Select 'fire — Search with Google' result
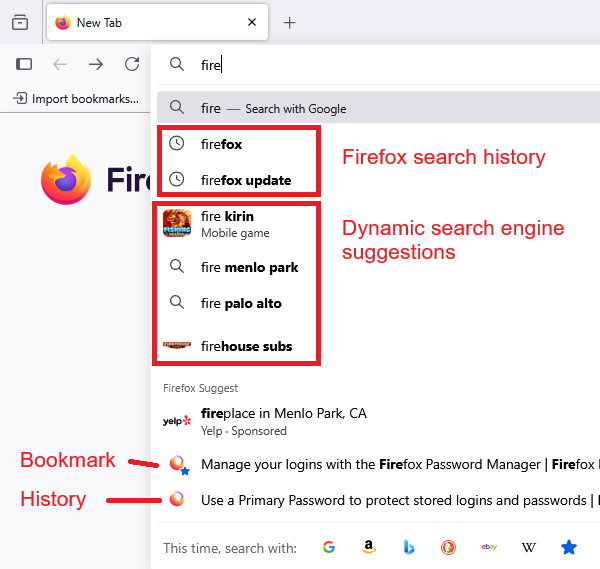The width and height of the screenshot is (600, 569). 379,108
